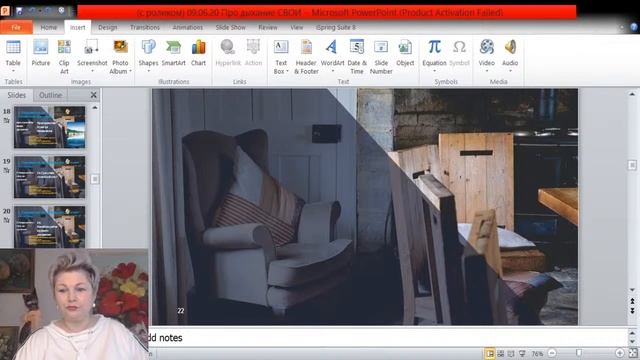Screen dimensions: 640x360
Task: Expand the Equation dropdown arrow
Action: pyautogui.click(x=434, y=71)
